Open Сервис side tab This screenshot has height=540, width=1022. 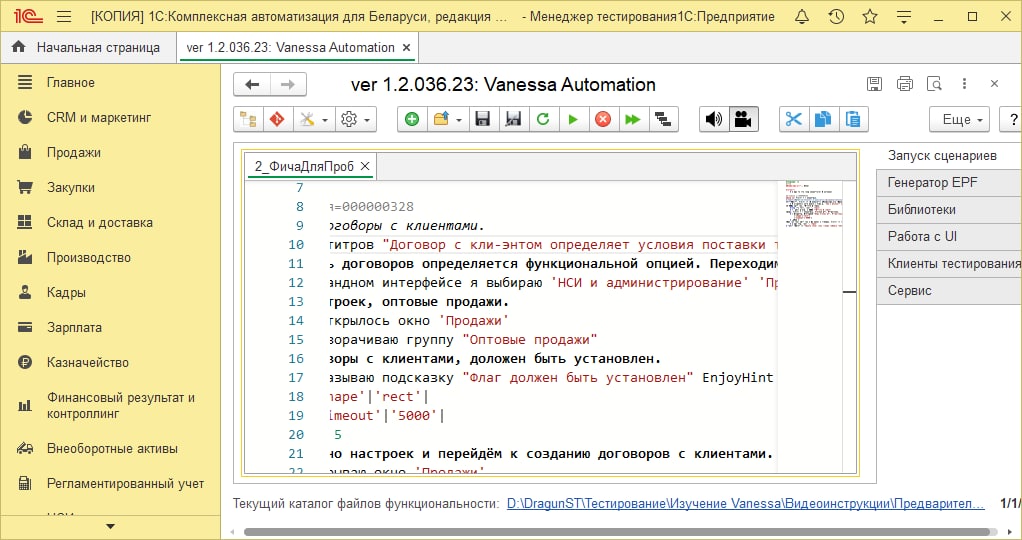tap(949, 291)
